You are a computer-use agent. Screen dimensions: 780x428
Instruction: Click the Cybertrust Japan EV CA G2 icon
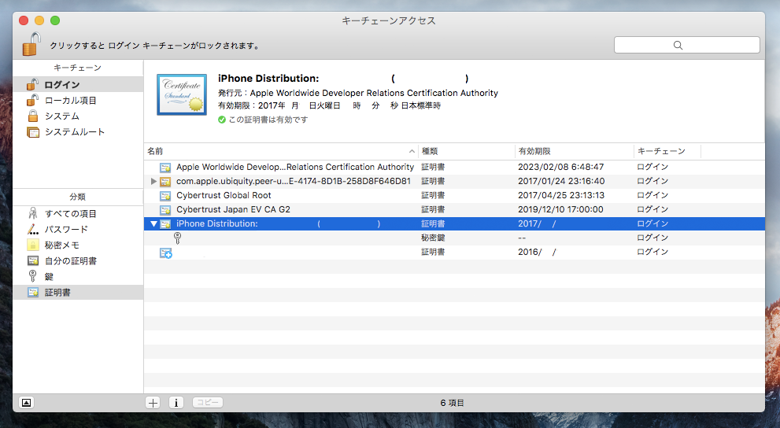[x=165, y=210]
